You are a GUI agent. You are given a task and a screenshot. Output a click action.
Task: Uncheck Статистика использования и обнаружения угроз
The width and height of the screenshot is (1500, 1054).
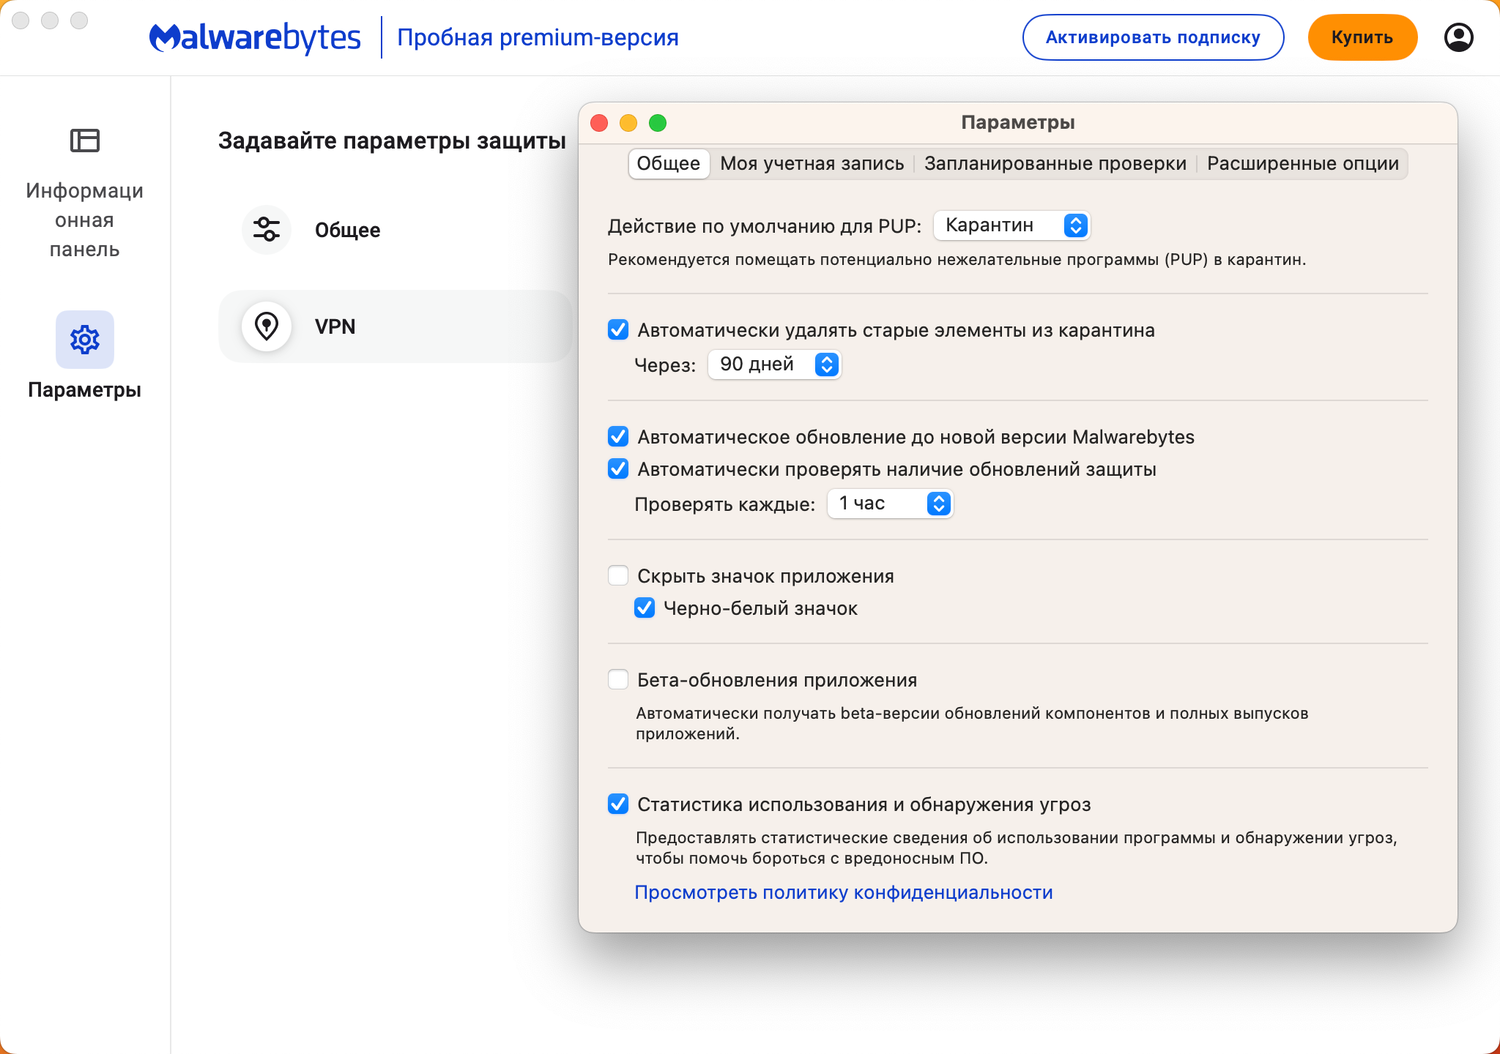(618, 804)
